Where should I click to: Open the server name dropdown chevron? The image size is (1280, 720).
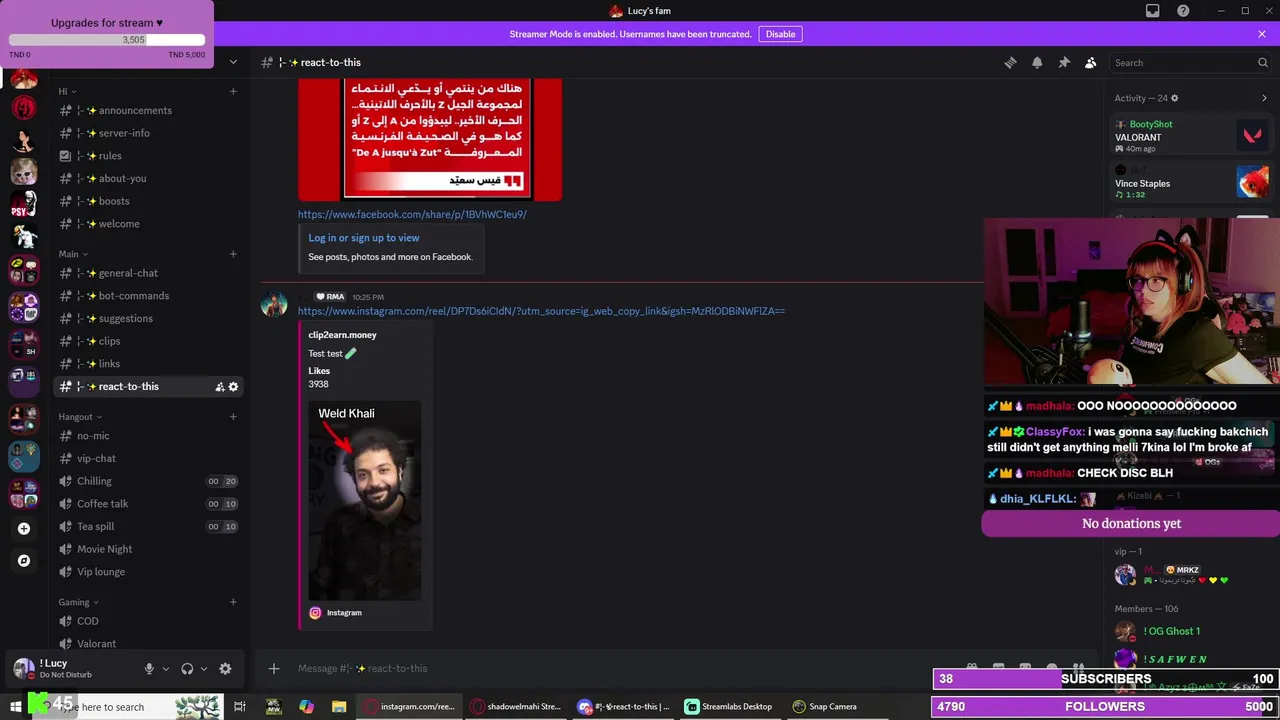coord(233,62)
